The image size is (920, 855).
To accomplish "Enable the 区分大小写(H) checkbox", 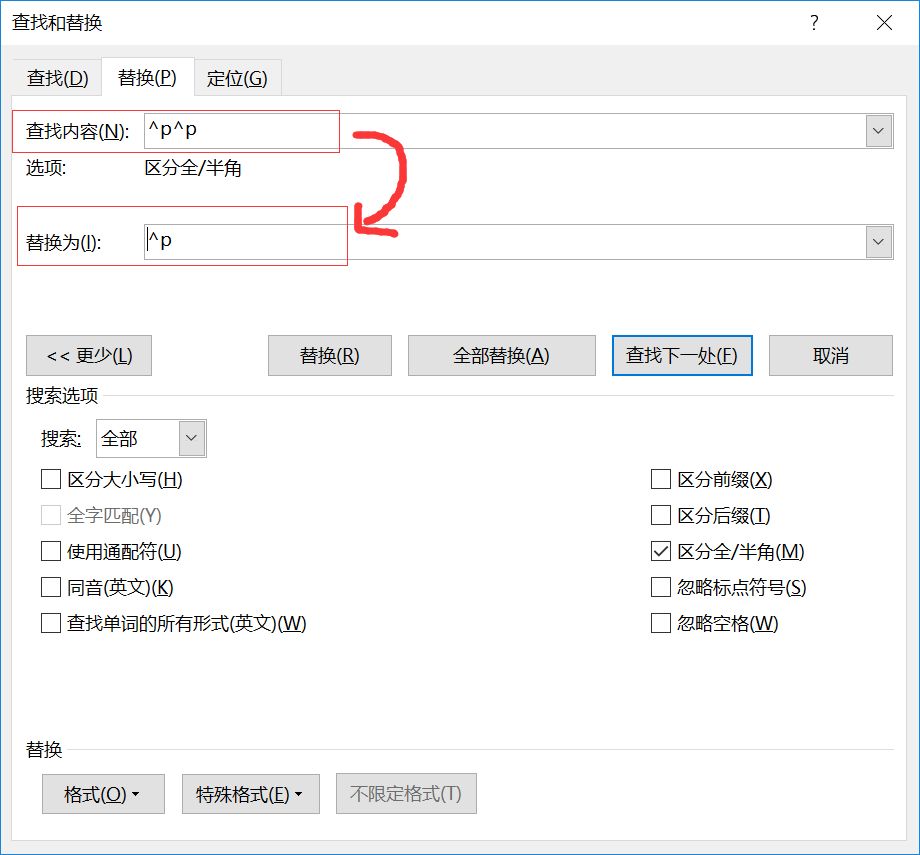I will click(51, 480).
